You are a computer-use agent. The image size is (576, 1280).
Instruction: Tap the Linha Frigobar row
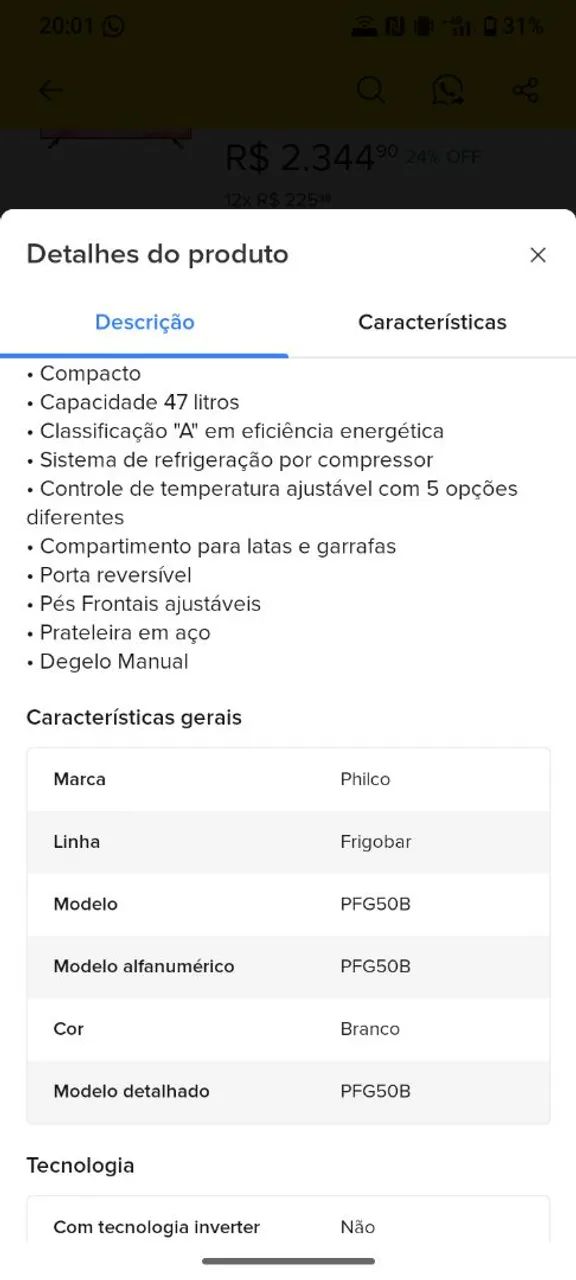(x=288, y=841)
